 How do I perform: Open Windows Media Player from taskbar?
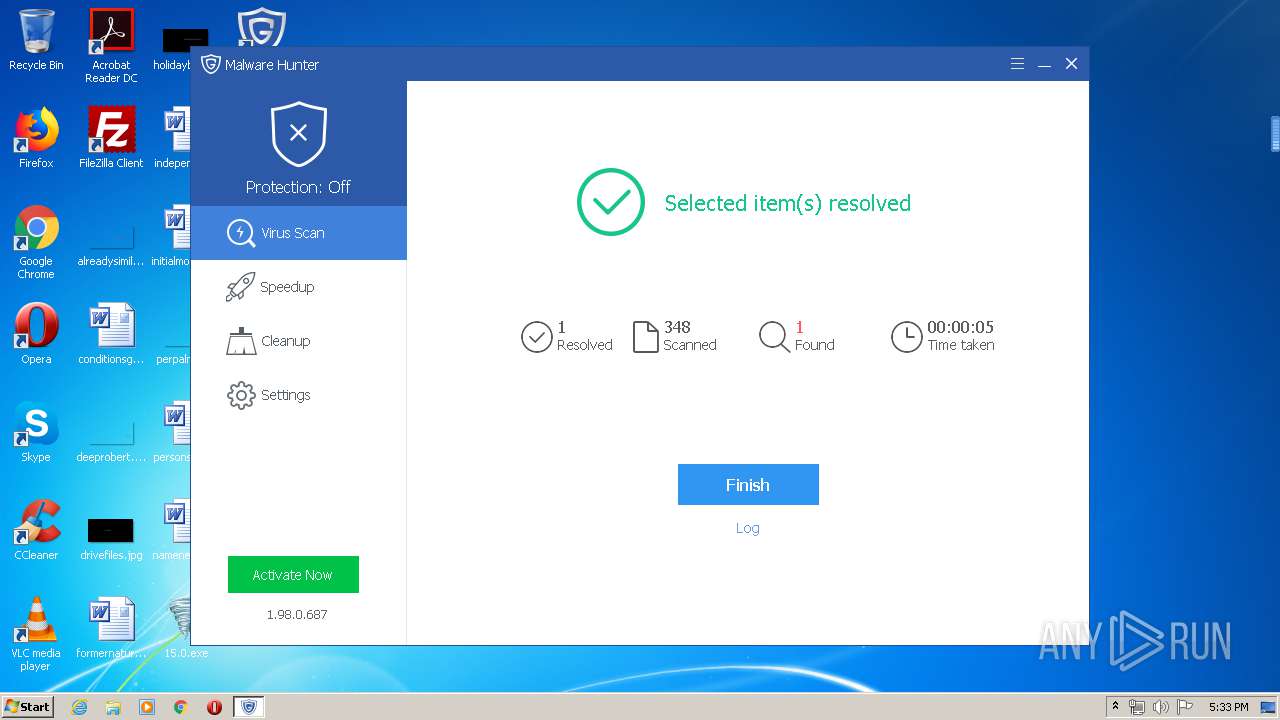pyautogui.click(x=147, y=707)
